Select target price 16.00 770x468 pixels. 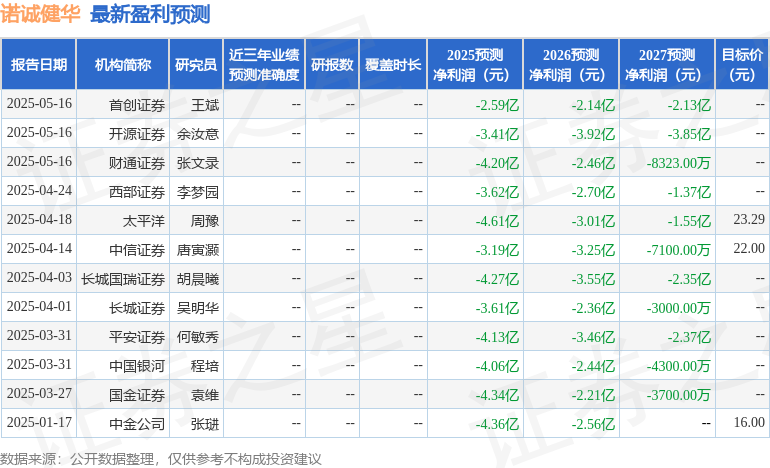(x=749, y=422)
